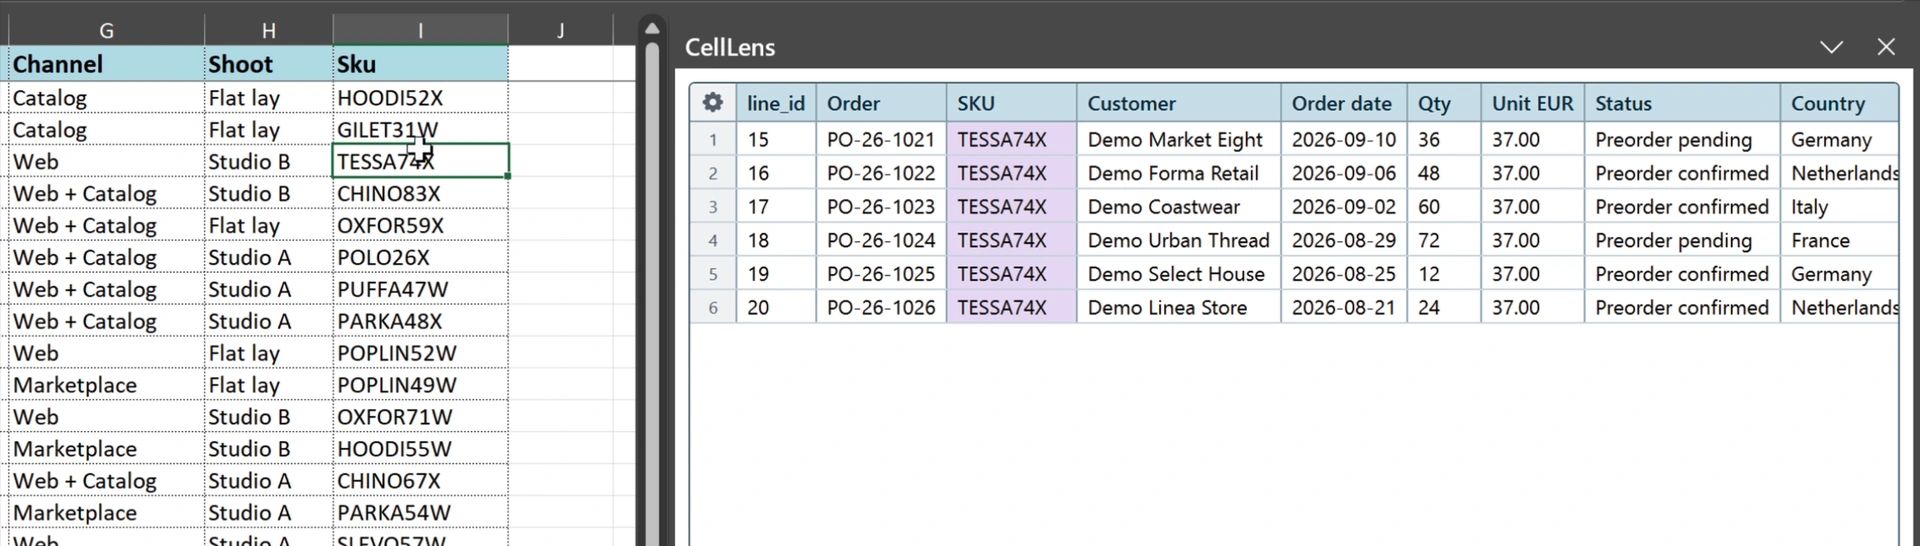The width and height of the screenshot is (1920, 546).
Task: Select cell PARKA54W
Action: click(421, 513)
